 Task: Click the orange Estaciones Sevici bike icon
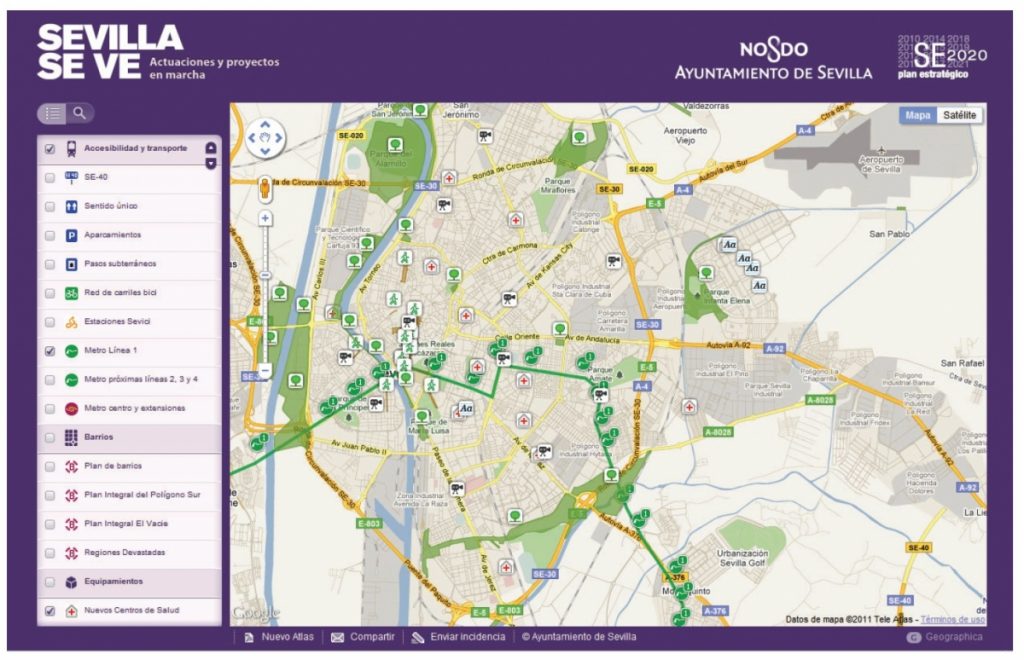[71, 322]
